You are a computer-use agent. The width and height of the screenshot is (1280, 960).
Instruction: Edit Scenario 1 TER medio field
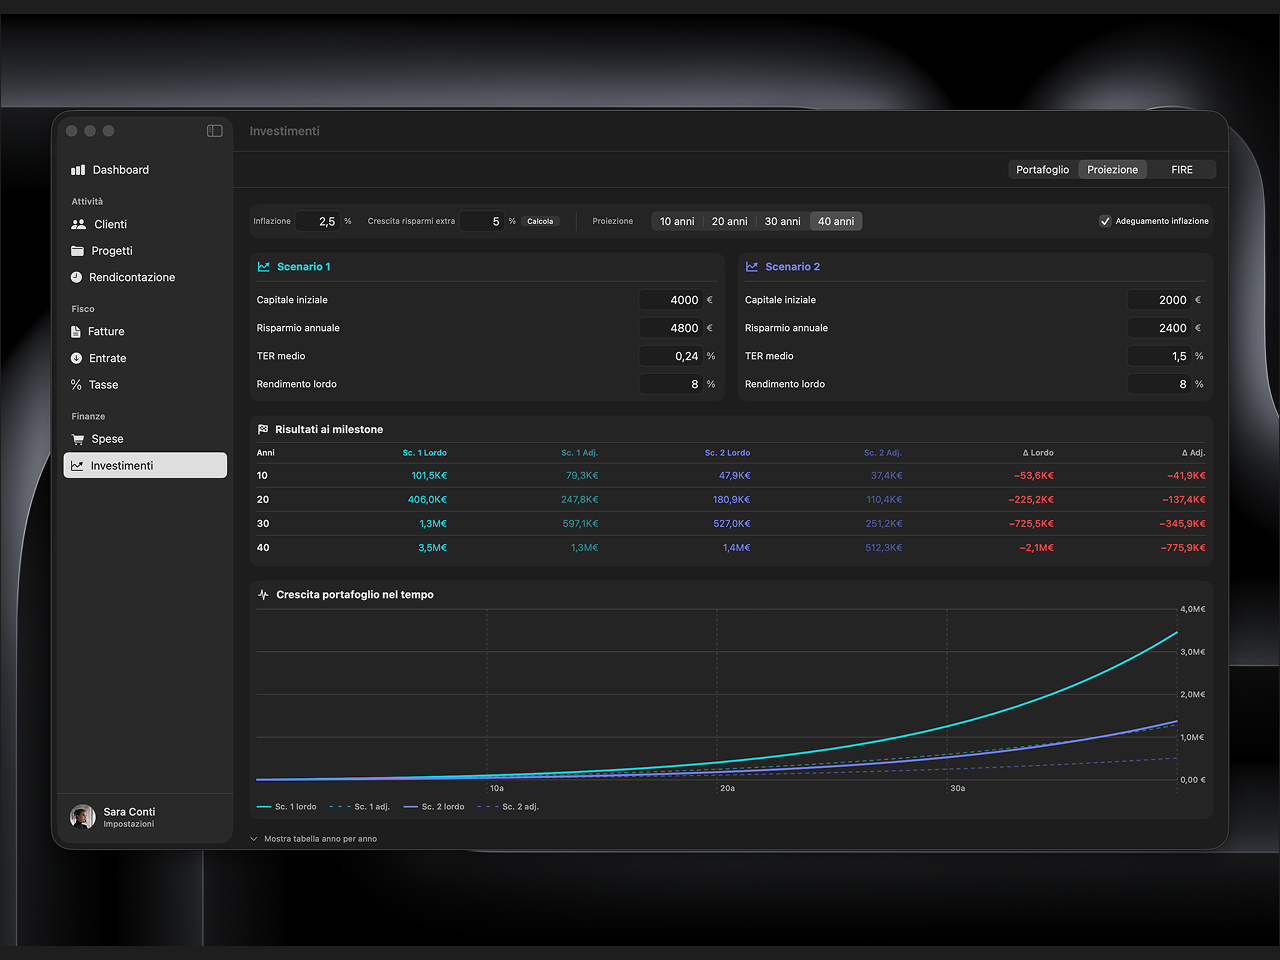tap(671, 356)
